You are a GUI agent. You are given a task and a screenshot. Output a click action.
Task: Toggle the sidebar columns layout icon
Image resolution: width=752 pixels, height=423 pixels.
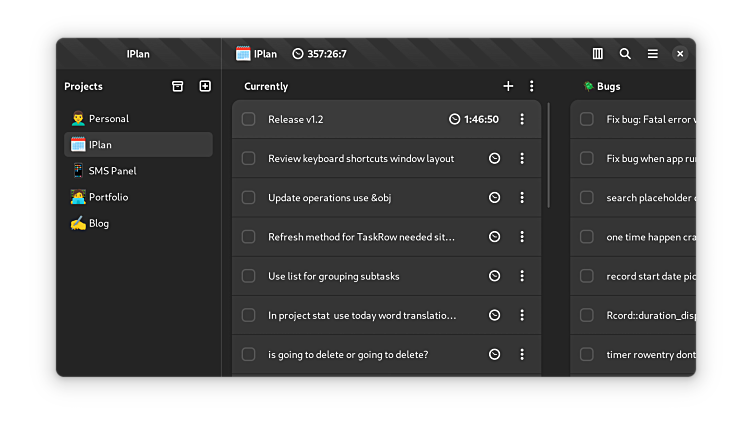tap(598, 54)
